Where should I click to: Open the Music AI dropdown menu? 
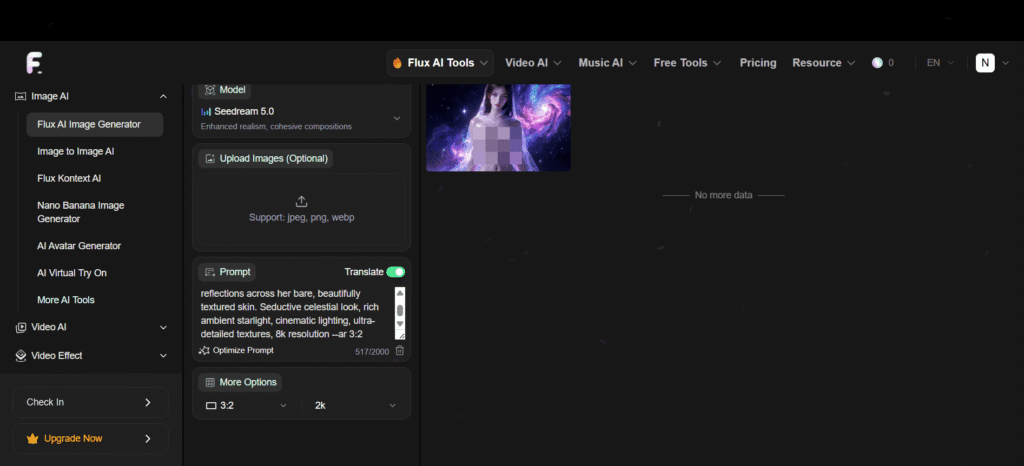pos(607,63)
